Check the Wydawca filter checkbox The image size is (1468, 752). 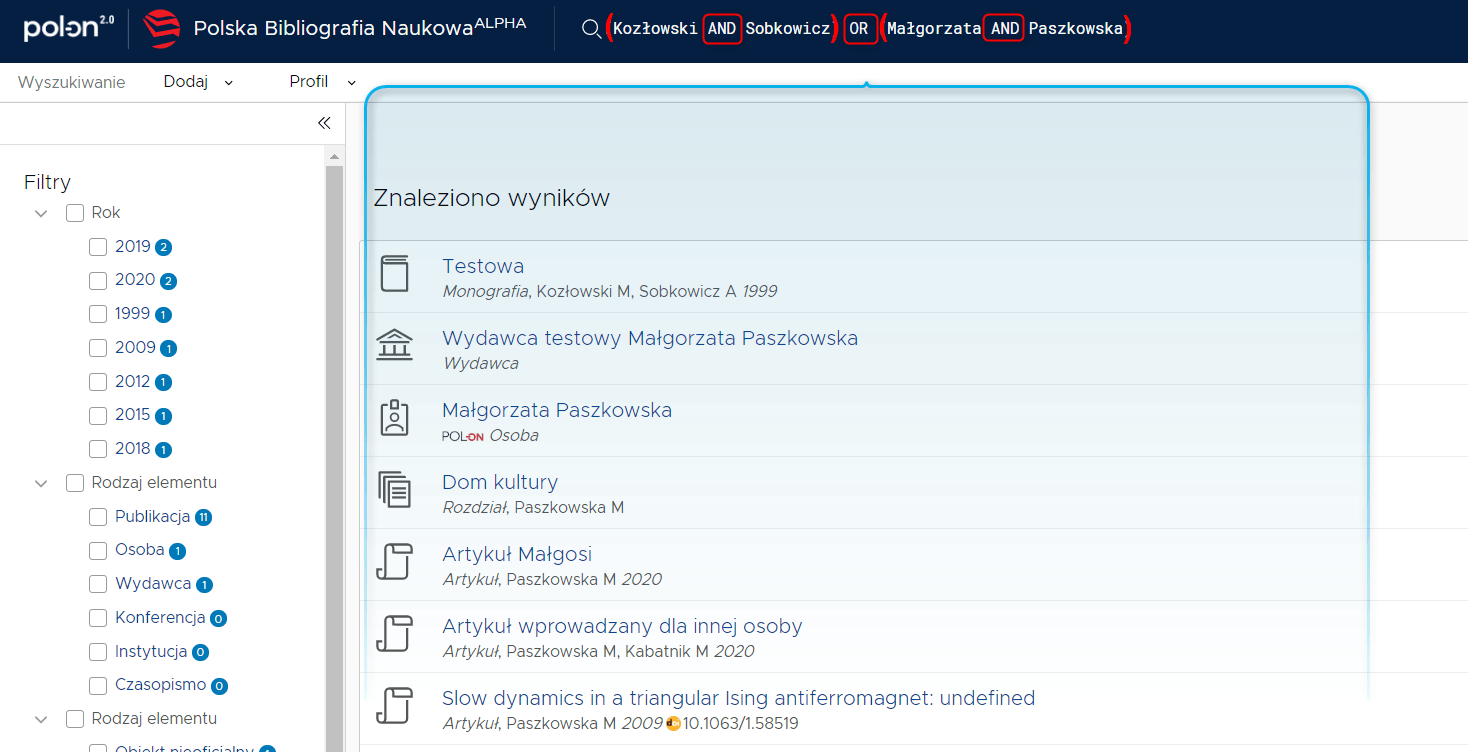(x=97, y=583)
